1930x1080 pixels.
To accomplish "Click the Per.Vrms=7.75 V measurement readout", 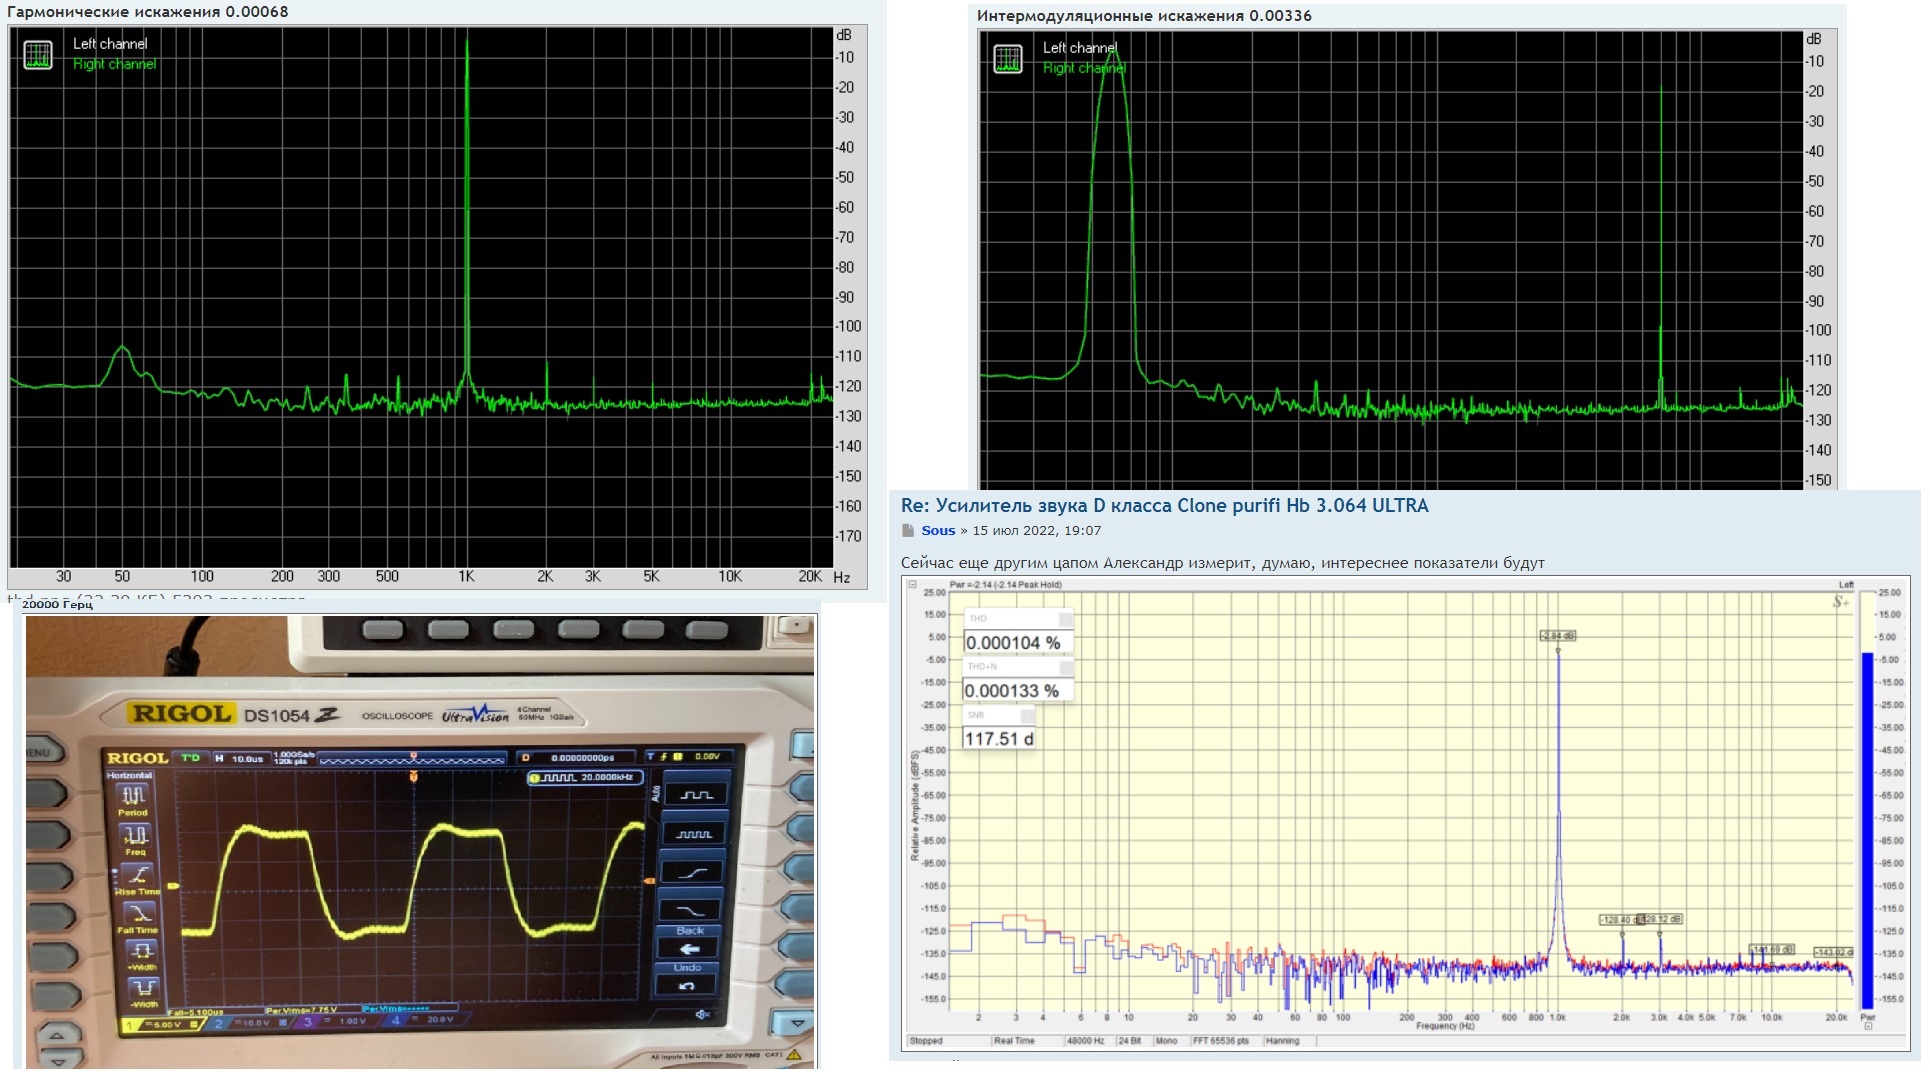I will point(302,1010).
